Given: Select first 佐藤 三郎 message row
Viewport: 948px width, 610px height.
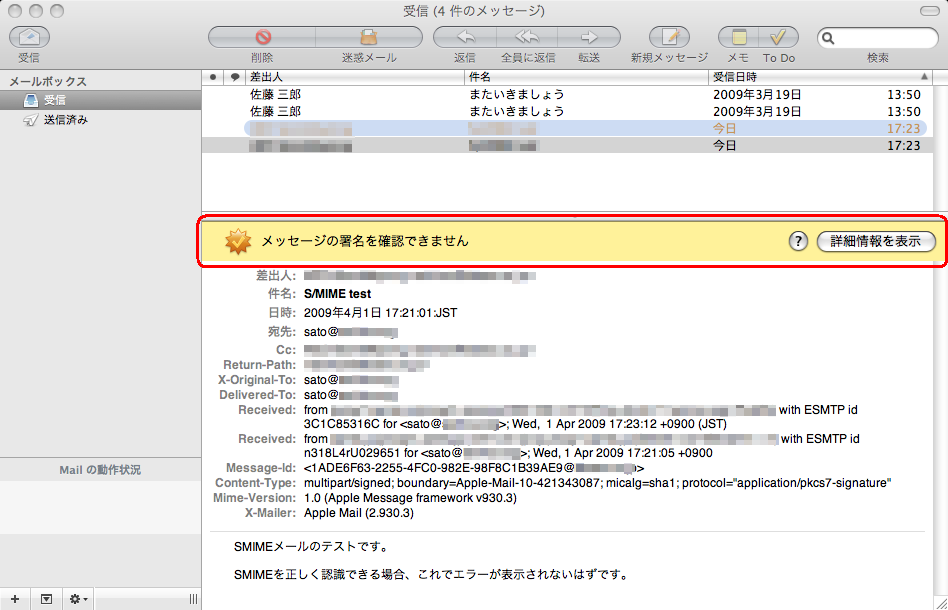Looking at the screenshot, I should [567, 94].
